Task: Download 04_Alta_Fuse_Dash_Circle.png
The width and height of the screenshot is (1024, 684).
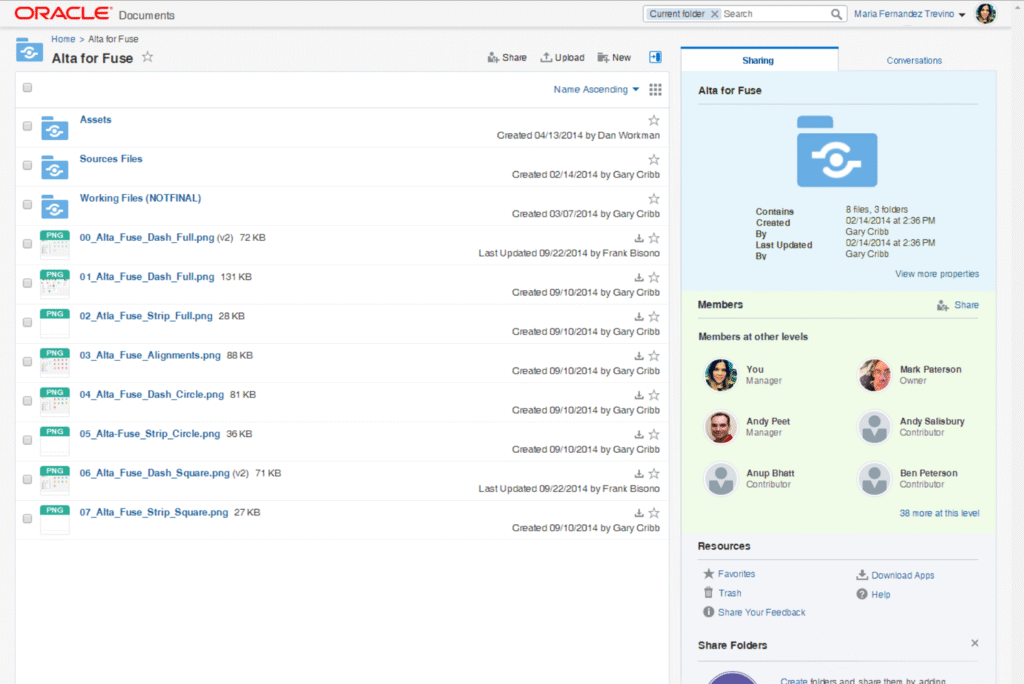Action: [x=639, y=395]
